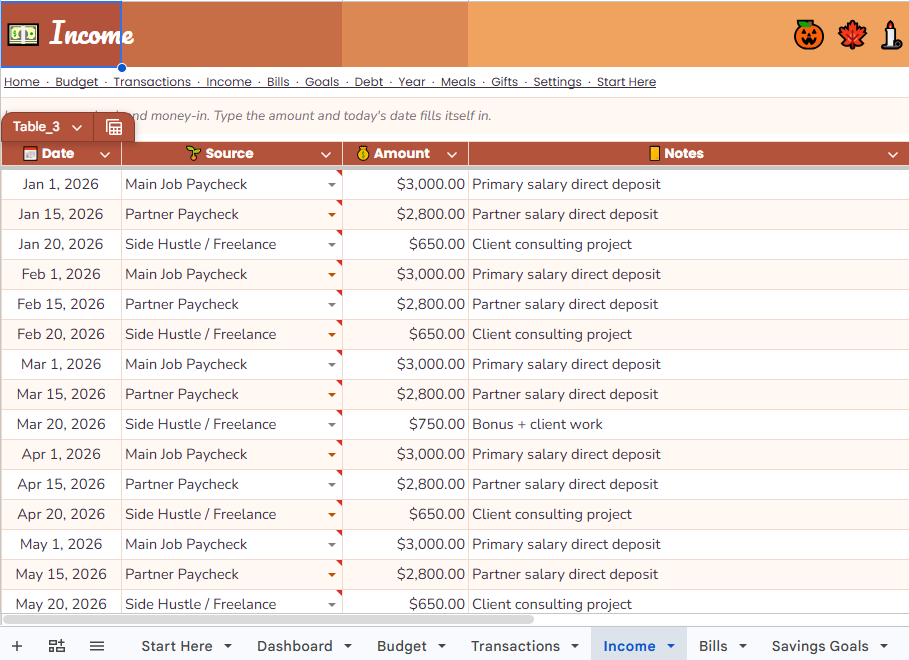Select the $2,800.00 amount in Mar 15 row
The width and height of the screenshot is (909, 660).
pyautogui.click(x=405, y=394)
